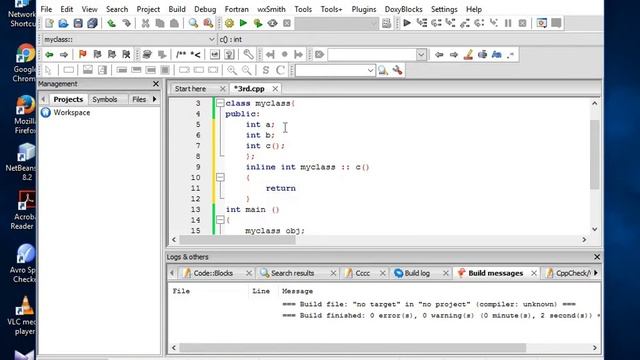Jump back with the green left arrow

[49, 54]
